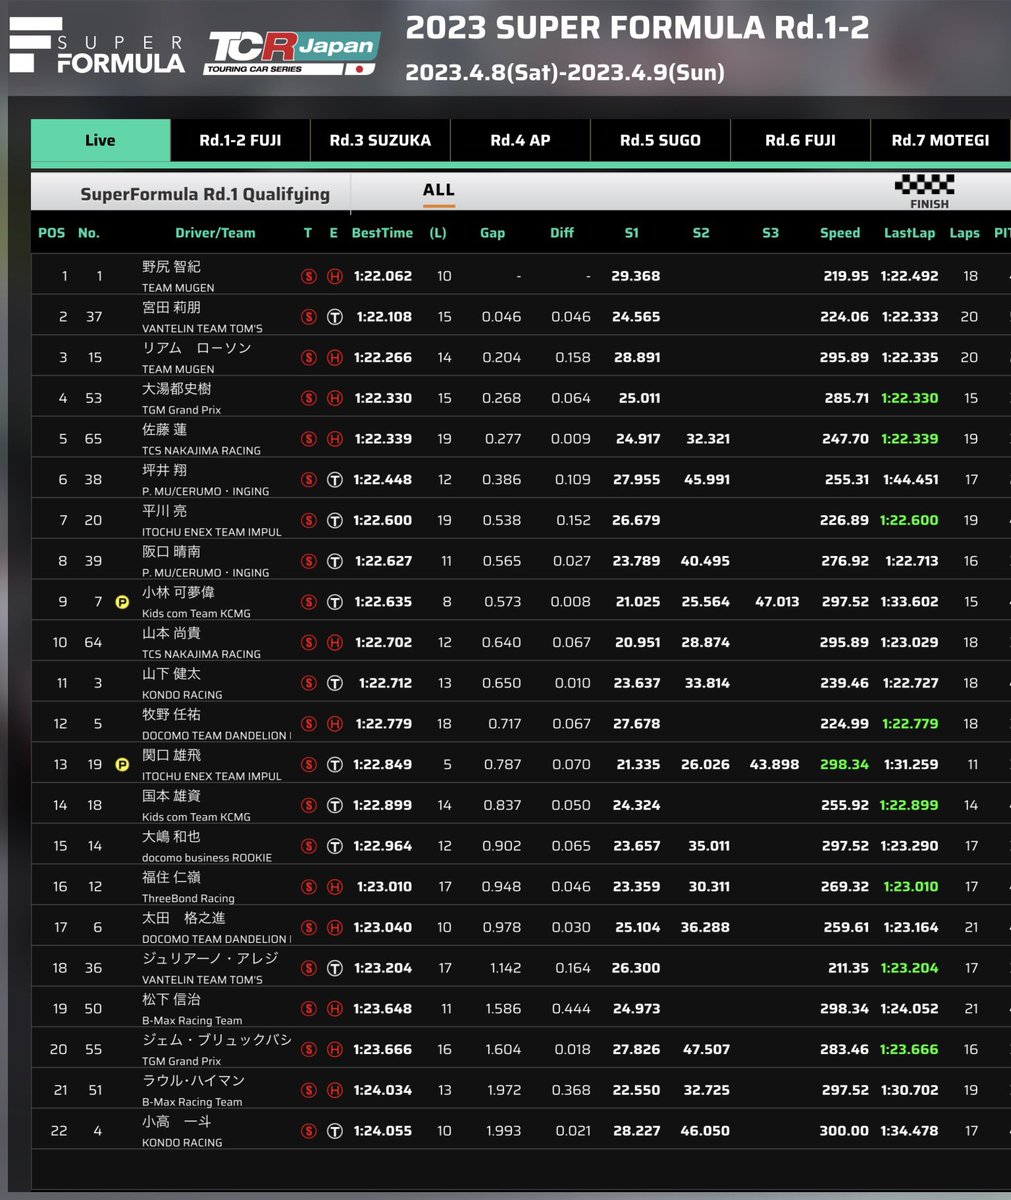
Task: Click the Laps column header
Action: coord(964,233)
